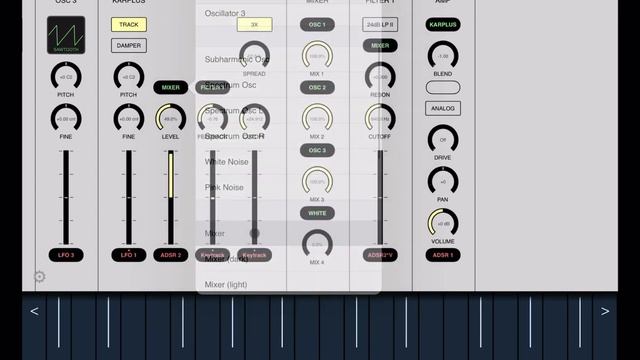
Task: Select the Spectrum Osc L entry
Action: tap(288, 111)
